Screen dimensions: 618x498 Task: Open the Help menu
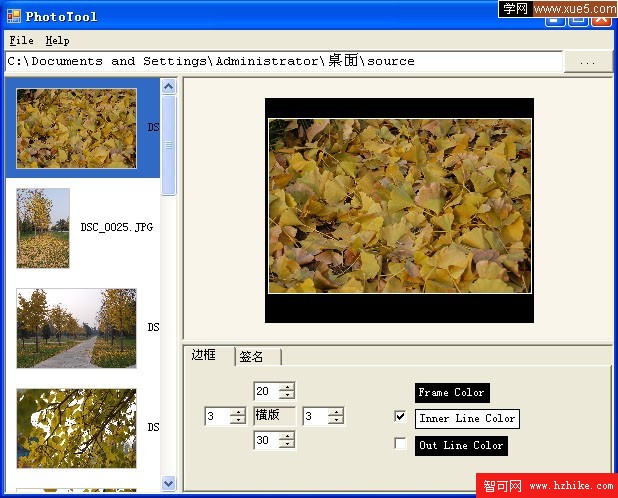[x=57, y=40]
